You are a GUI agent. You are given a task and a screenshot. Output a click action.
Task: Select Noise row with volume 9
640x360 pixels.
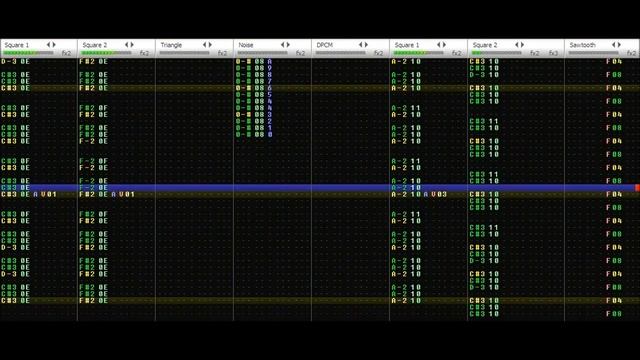tap(254, 68)
